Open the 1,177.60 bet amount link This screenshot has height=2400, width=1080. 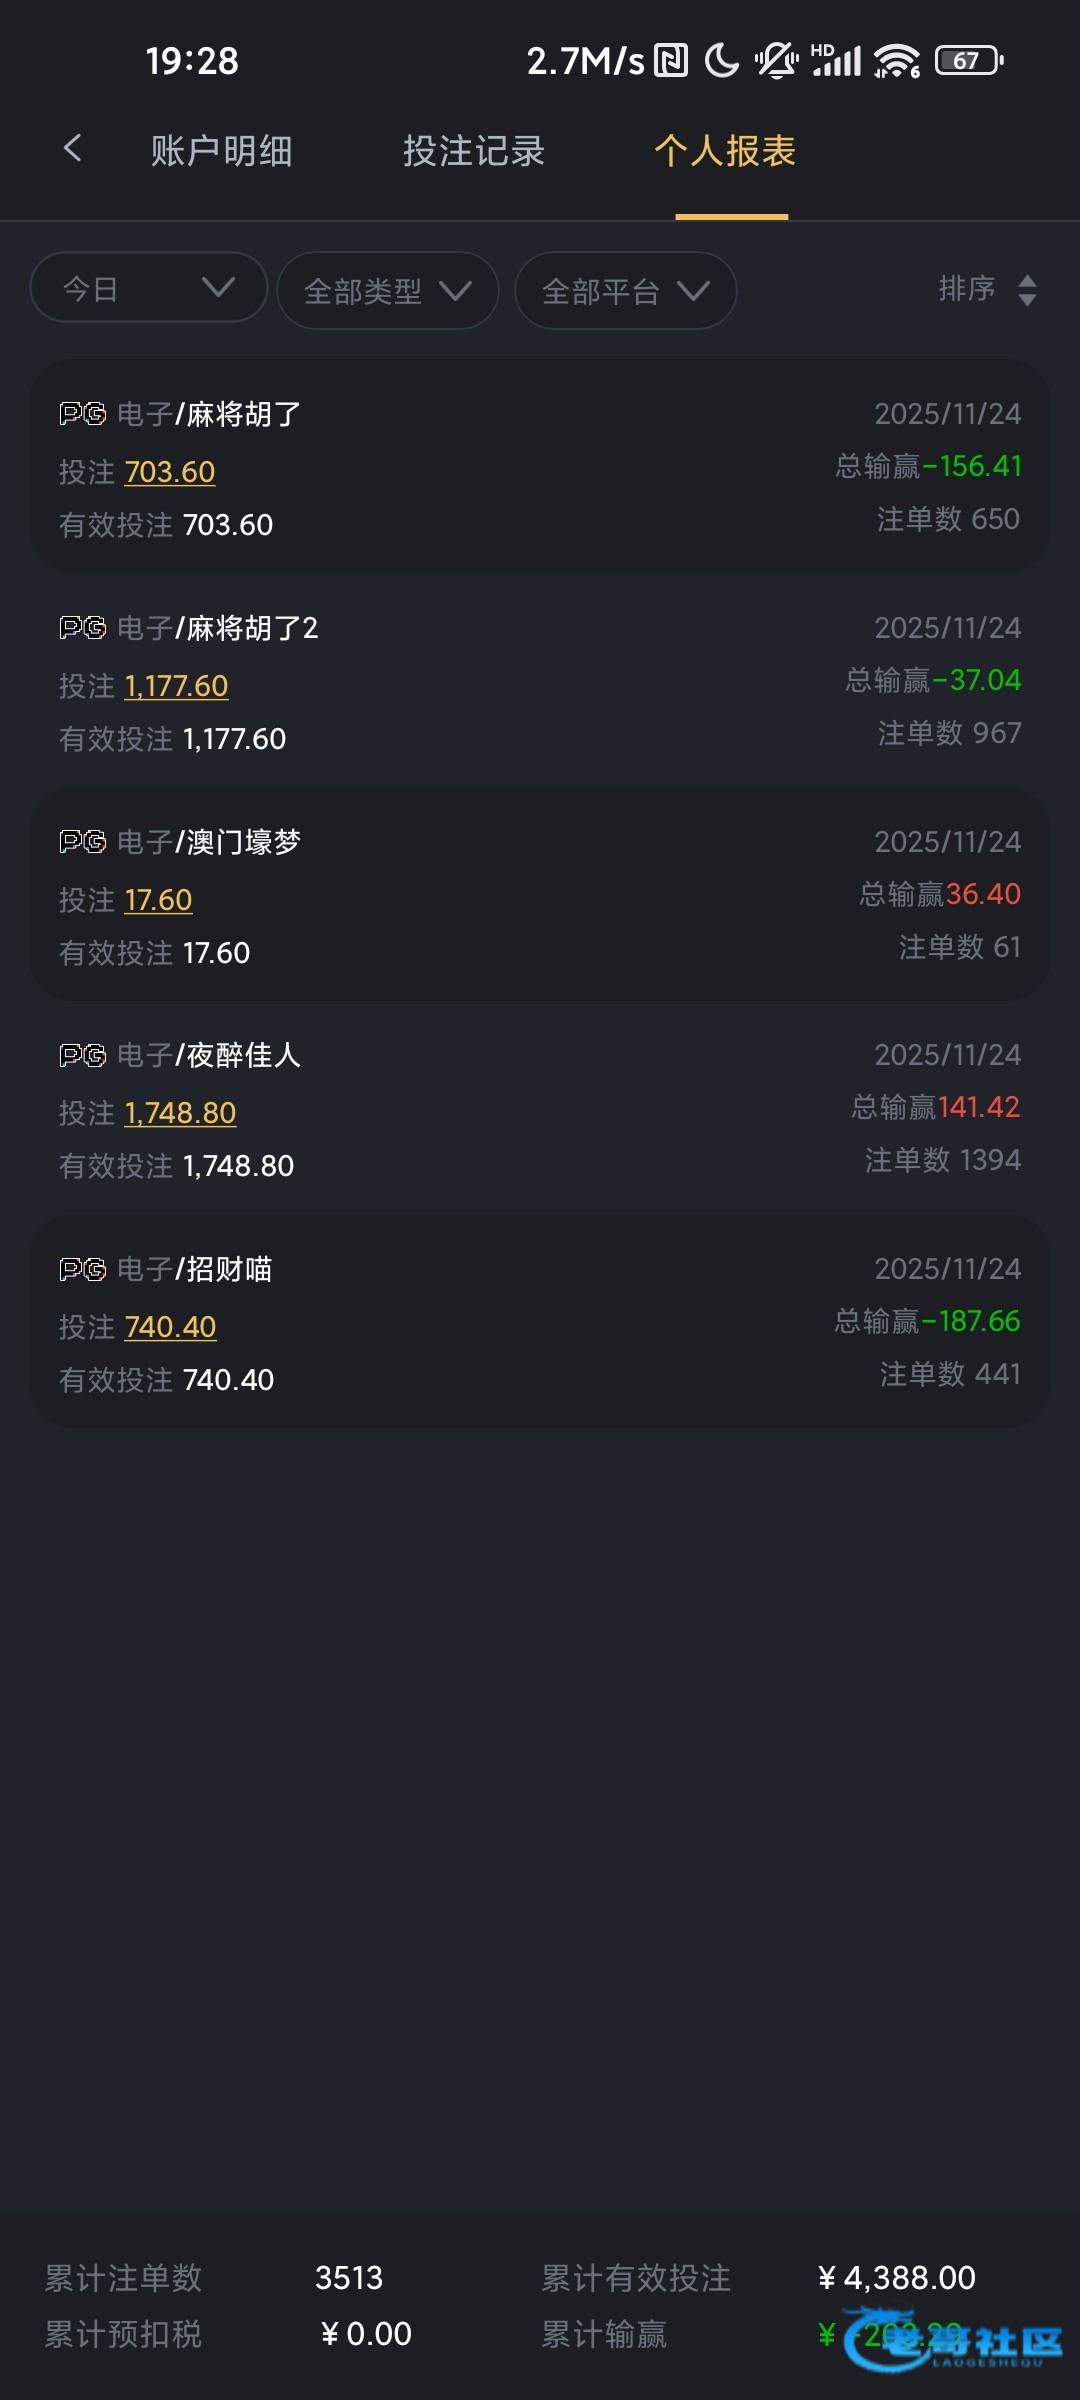point(176,686)
